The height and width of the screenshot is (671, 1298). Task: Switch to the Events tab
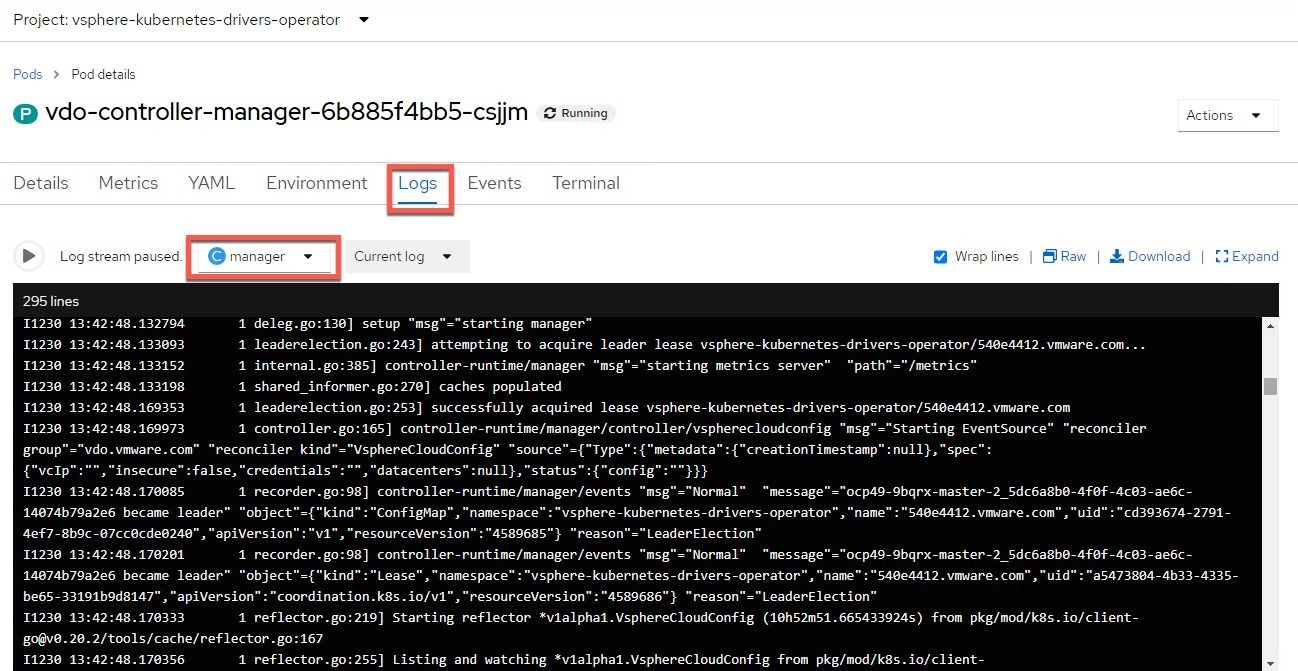pyautogui.click(x=494, y=183)
